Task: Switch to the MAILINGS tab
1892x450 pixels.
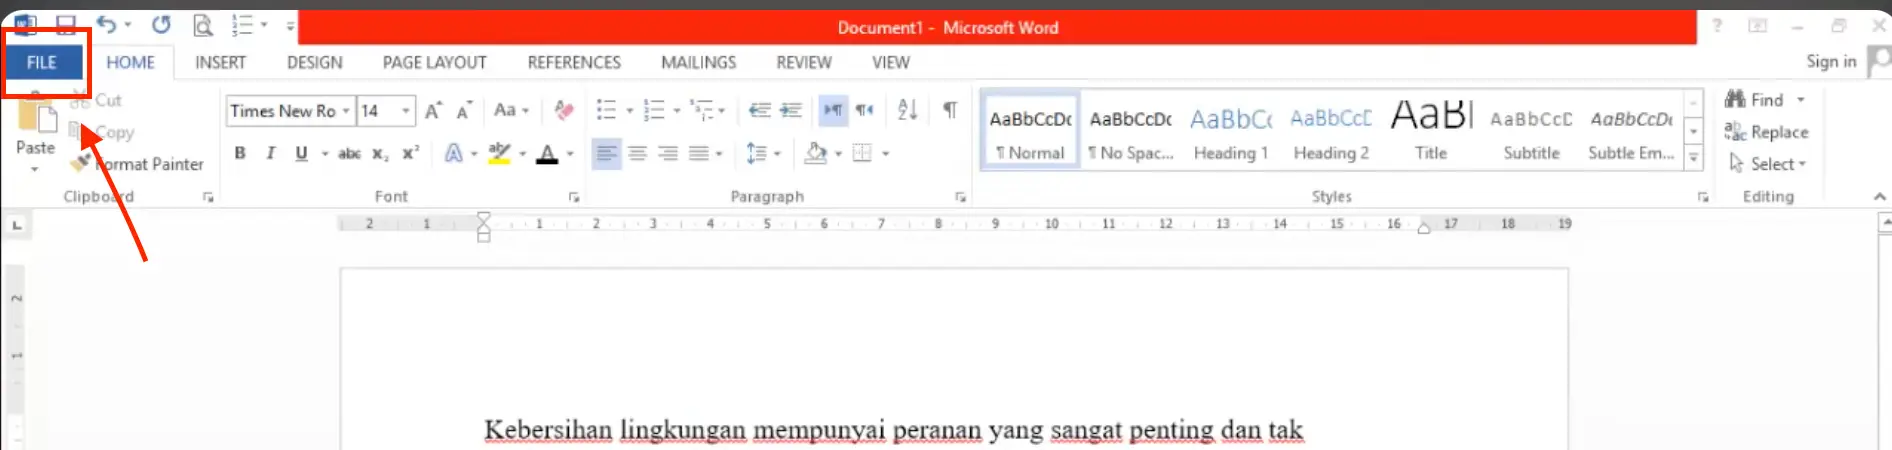Action: point(698,62)
